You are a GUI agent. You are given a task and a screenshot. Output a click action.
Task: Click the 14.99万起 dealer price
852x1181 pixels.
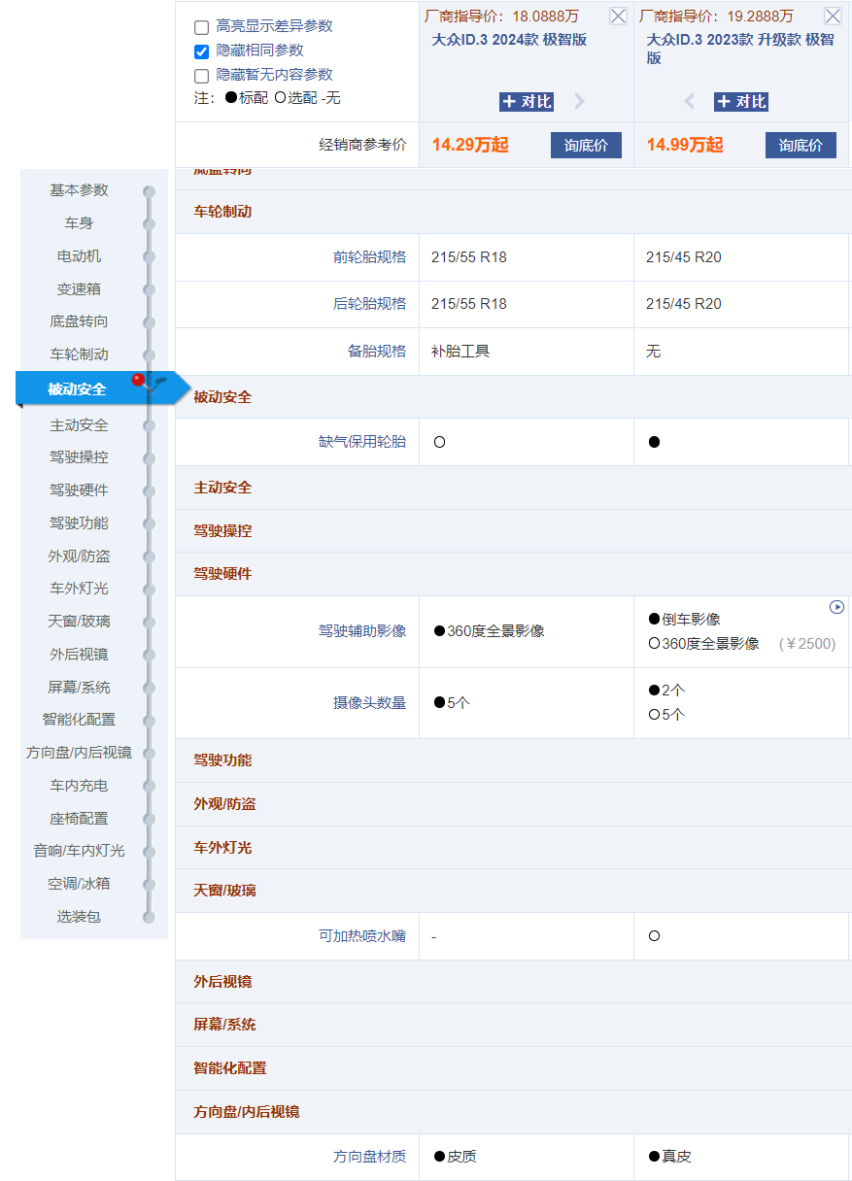[x=685, y=145]
